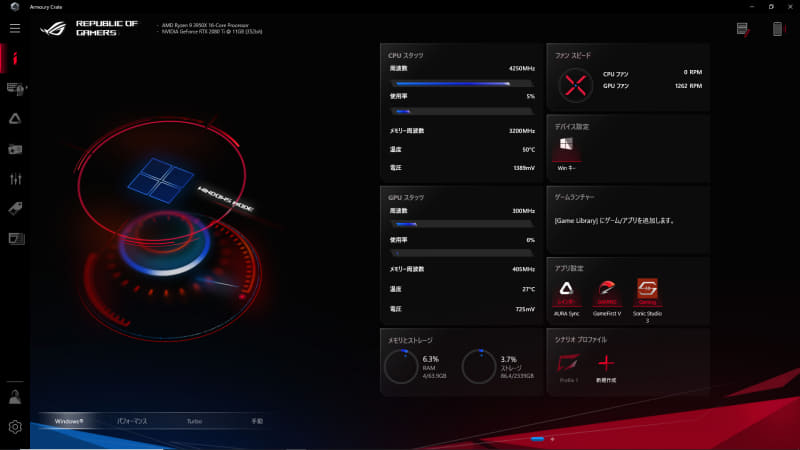Open the notifications list icon at top right
Screen dimensions: 800x450
[743, 29]
